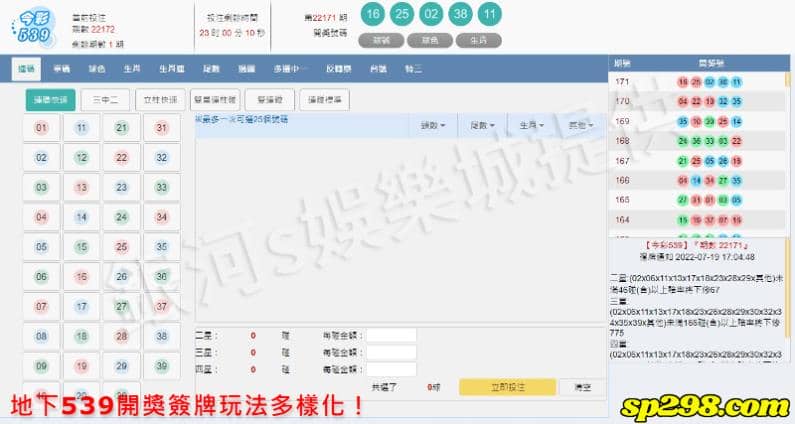Pick number 21 in the number grid

[122, 127]
